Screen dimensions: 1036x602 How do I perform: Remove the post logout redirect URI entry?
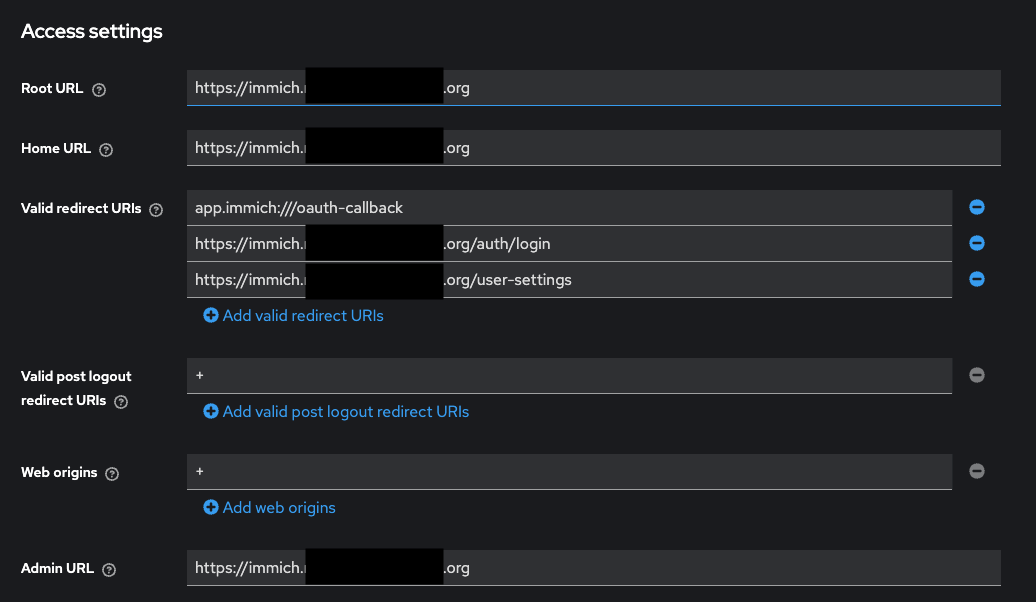point(977,375)
